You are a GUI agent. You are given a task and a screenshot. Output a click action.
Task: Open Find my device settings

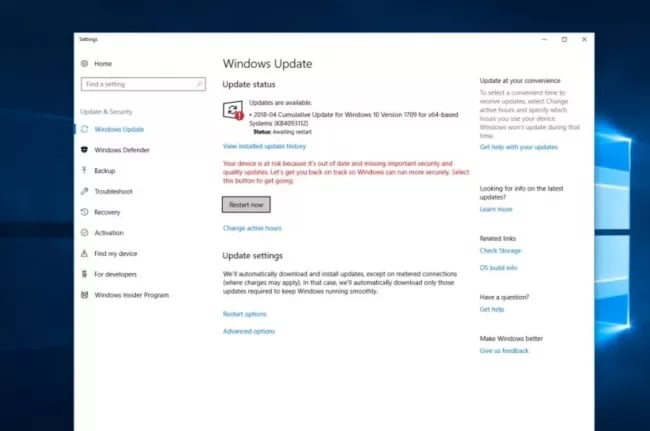point(115,253)
